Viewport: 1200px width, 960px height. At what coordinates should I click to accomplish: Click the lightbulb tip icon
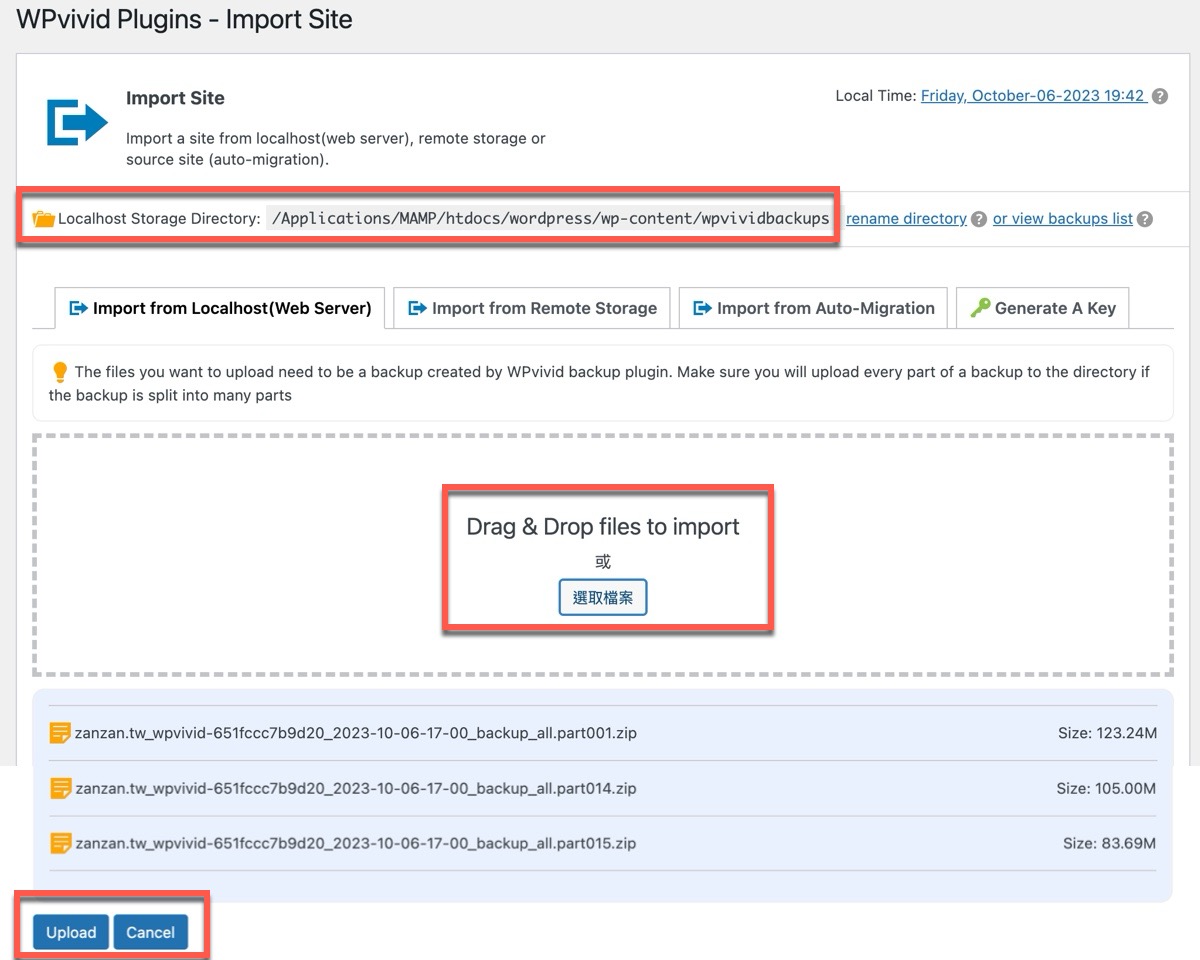[60, 372]
